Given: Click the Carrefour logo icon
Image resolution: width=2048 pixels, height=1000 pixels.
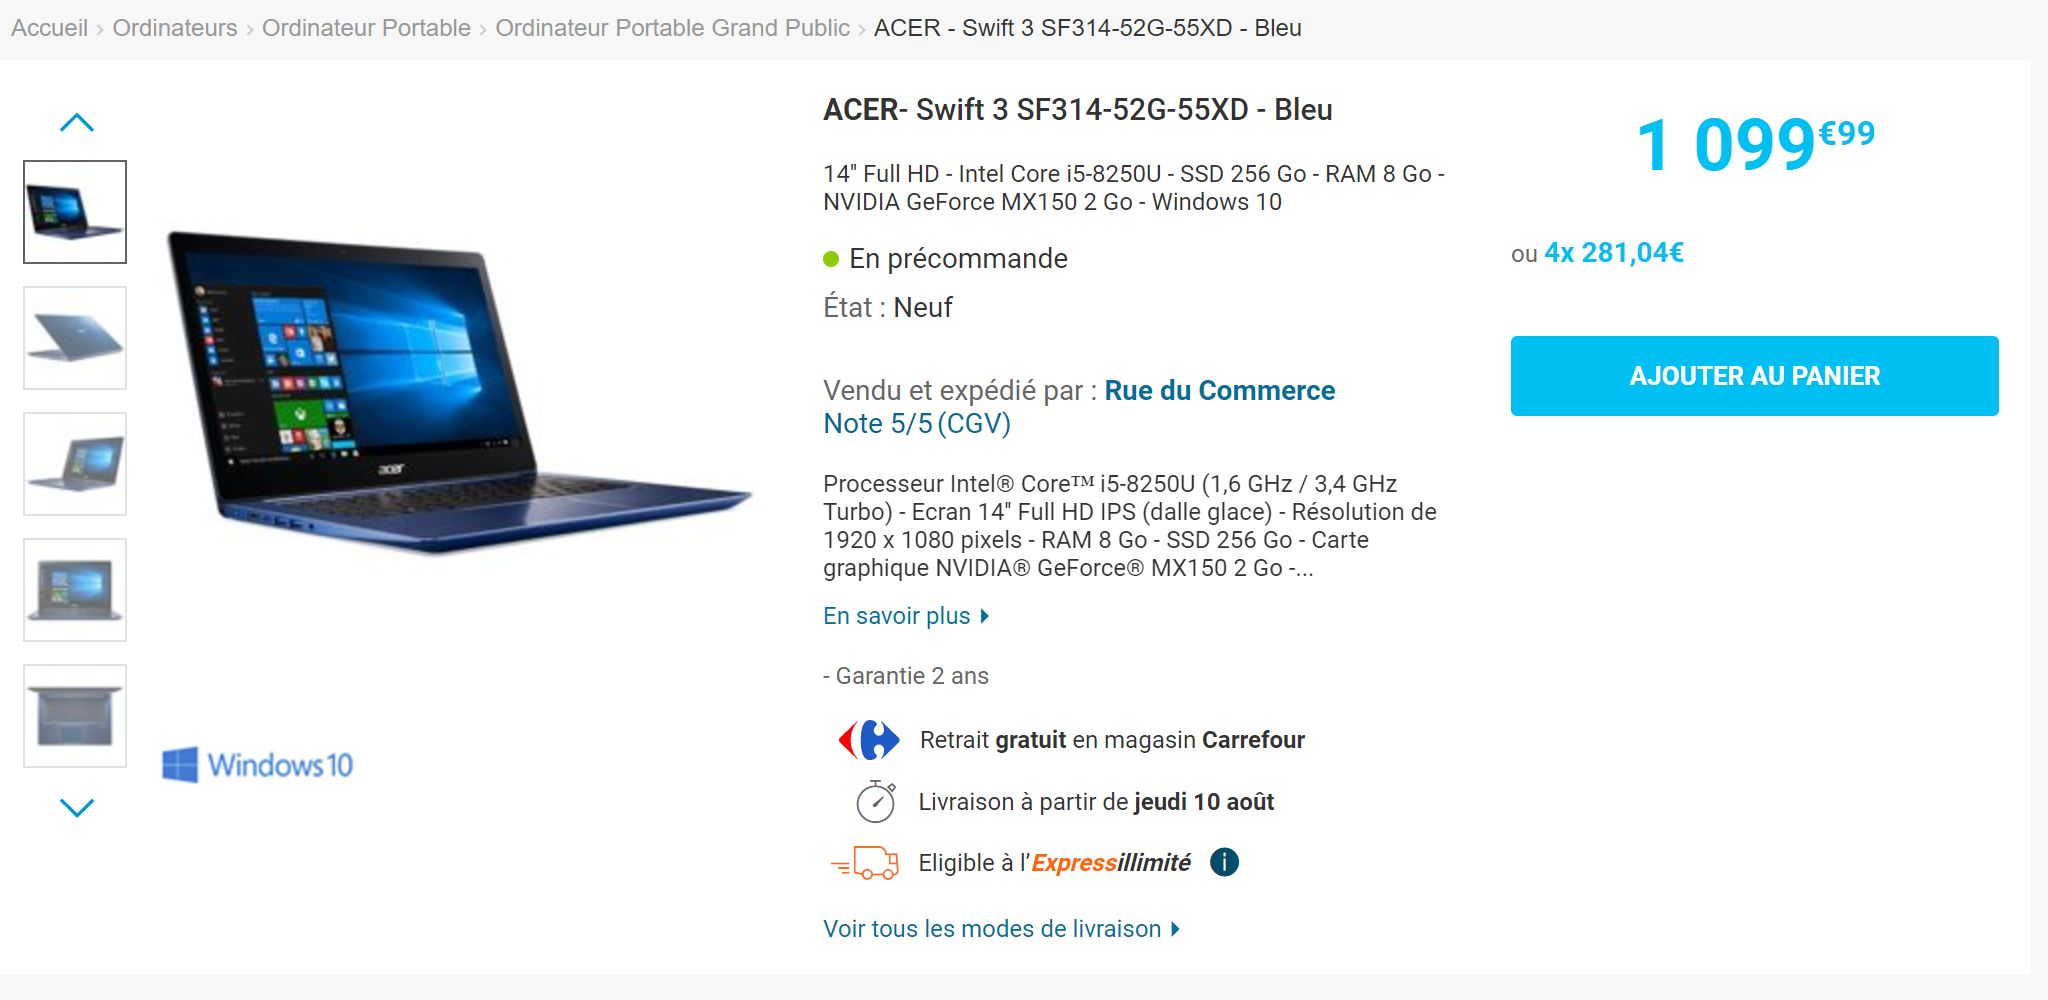Looking at the screenshot, I should [x=869, y=740].
